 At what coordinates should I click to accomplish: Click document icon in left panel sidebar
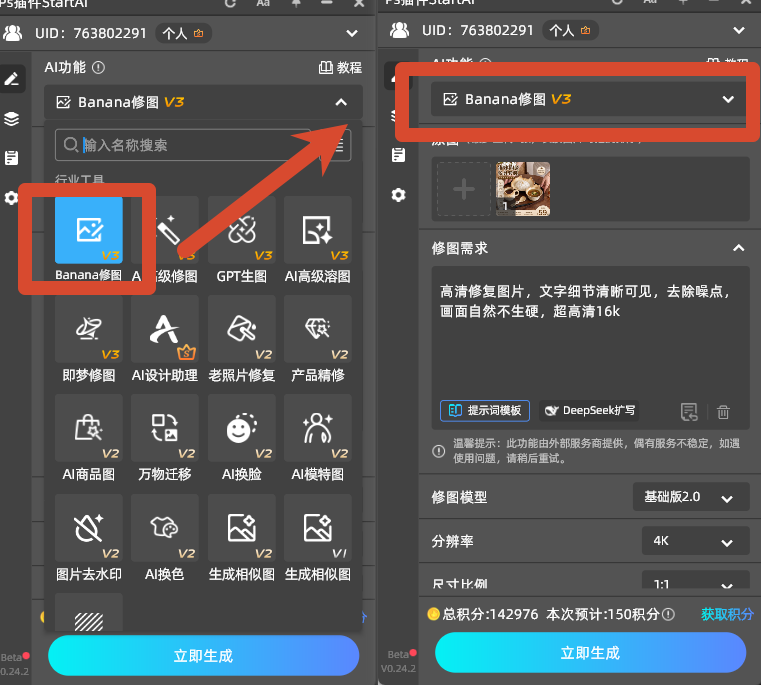(x=12, y=158)
